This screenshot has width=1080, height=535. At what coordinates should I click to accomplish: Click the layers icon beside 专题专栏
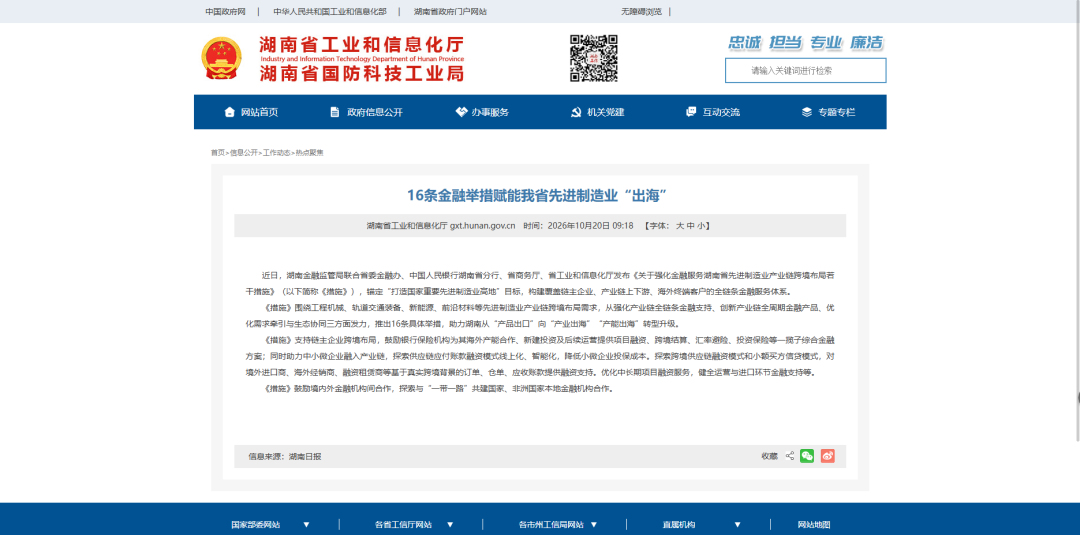pyautogui.click(x=807, y=112)
